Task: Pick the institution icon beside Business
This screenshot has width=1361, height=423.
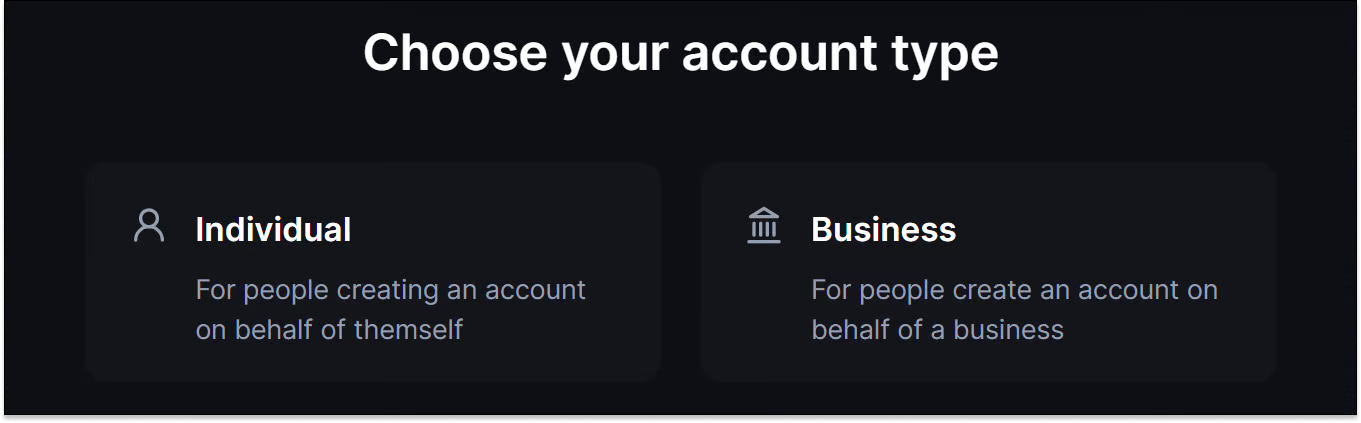Action: point(764,226)
